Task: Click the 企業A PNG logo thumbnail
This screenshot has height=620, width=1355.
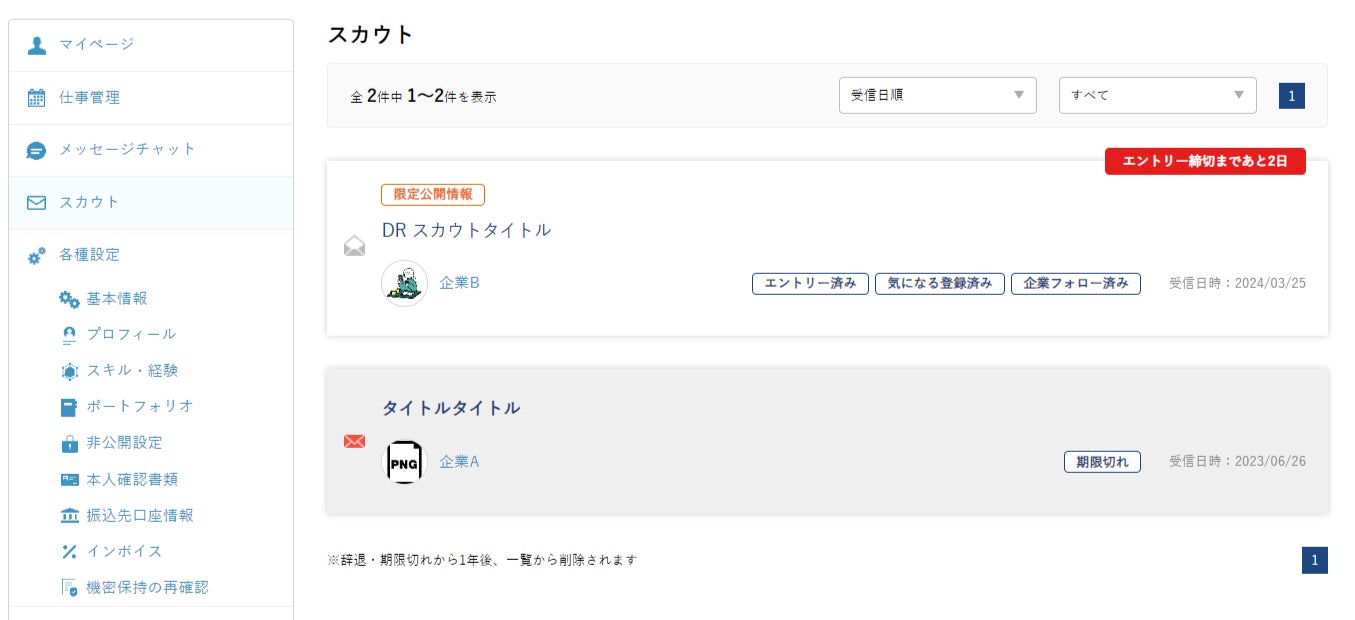Action: click(405, 462)
